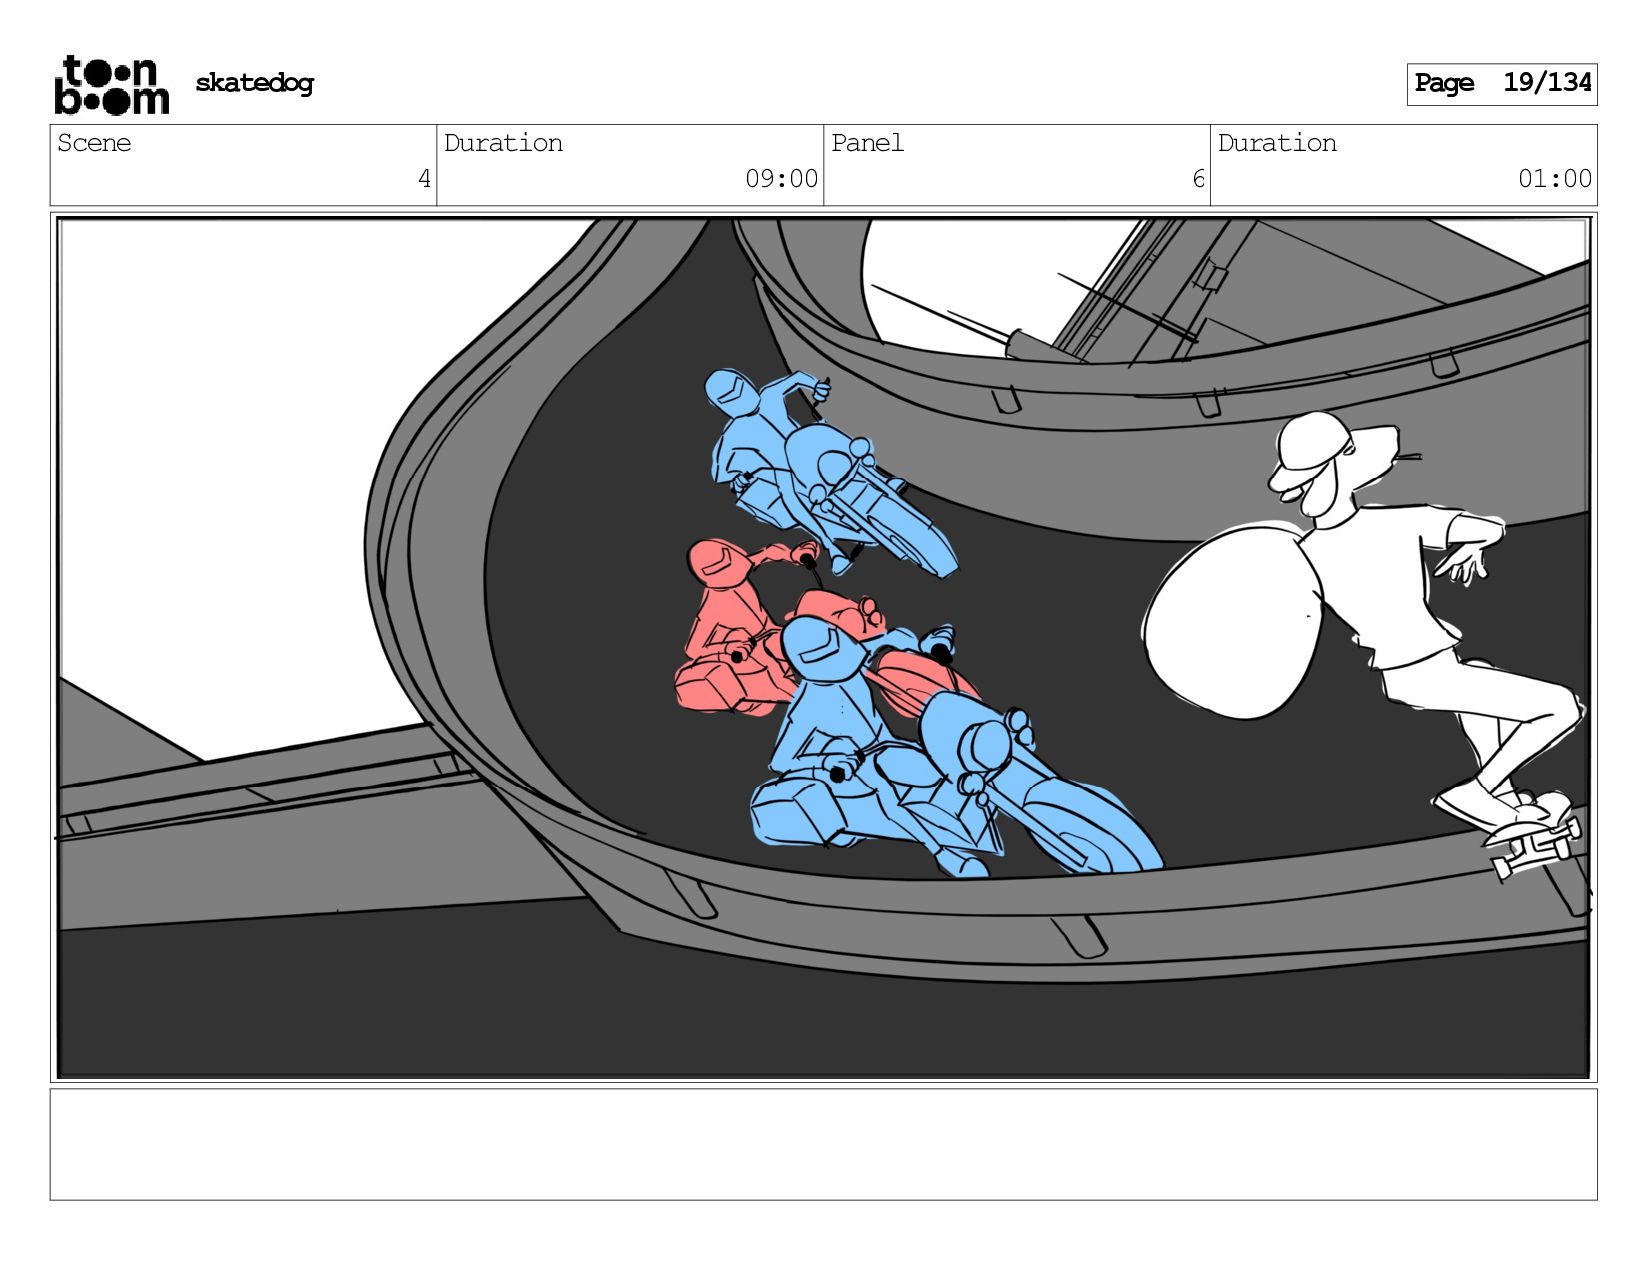This screenshot has width=1650, height=1275.
Task: Click the 'Page 19/134' page indicator
Action: point(1502,84)
